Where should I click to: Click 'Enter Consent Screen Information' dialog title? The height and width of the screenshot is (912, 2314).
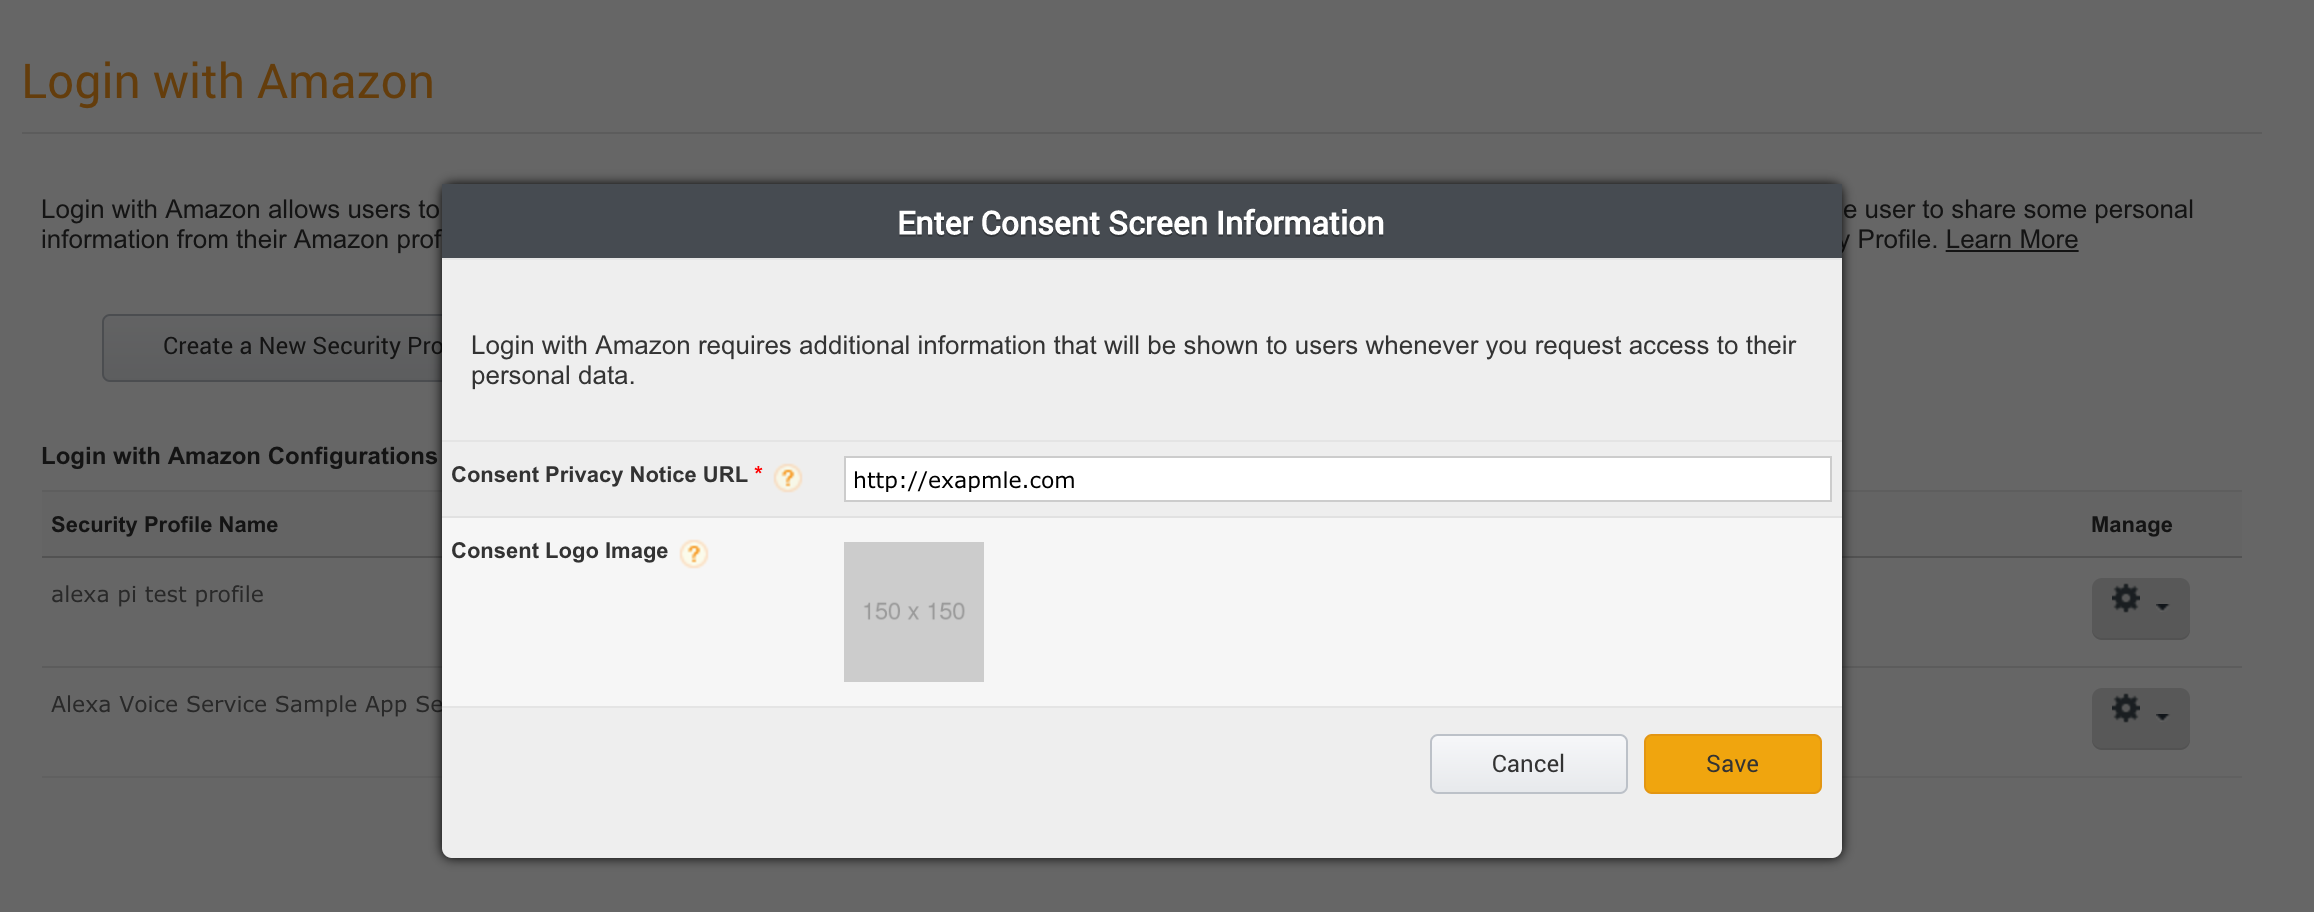tap(1140, 223)
